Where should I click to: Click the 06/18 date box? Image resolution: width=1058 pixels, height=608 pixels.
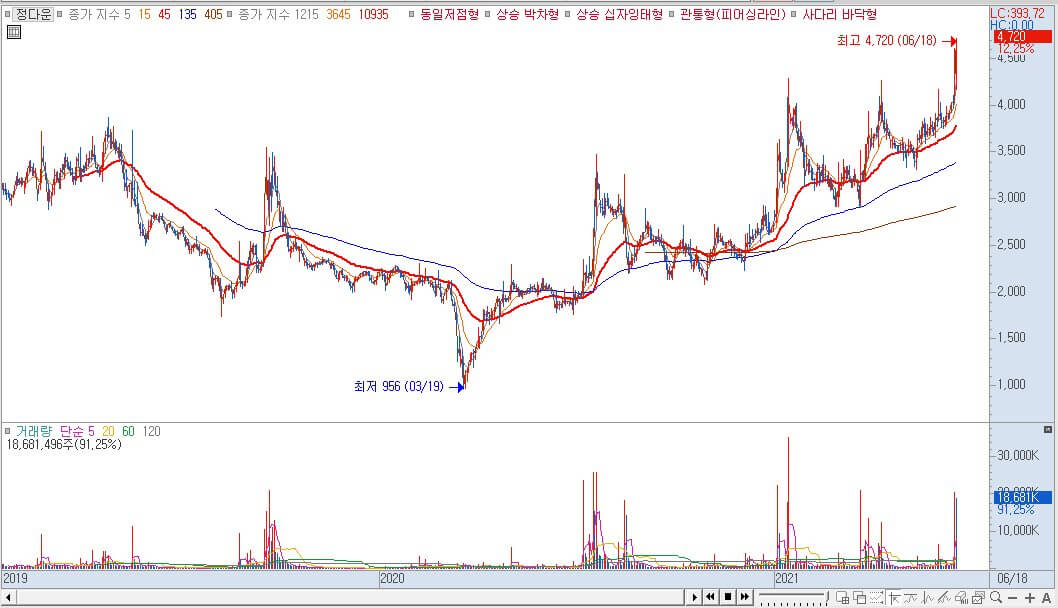click(x=1012, y=578)
